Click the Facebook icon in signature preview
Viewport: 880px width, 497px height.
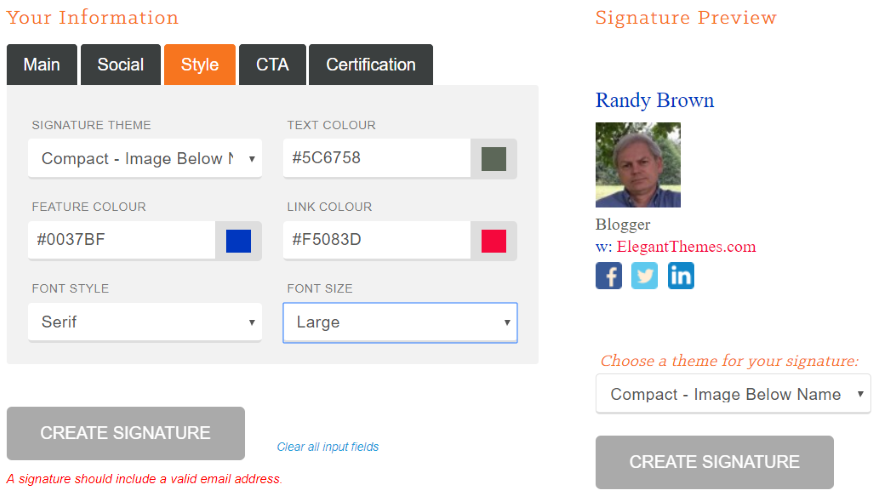pyautogui.click(x=608, y=276)
